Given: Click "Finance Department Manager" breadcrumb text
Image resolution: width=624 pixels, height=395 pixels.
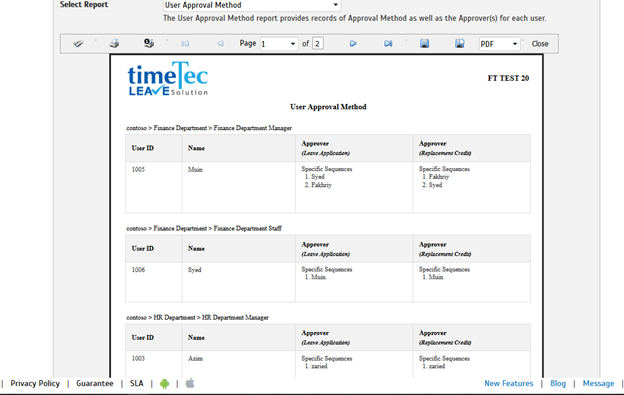Looking at the screenshot, I should [x=253, y=128].
